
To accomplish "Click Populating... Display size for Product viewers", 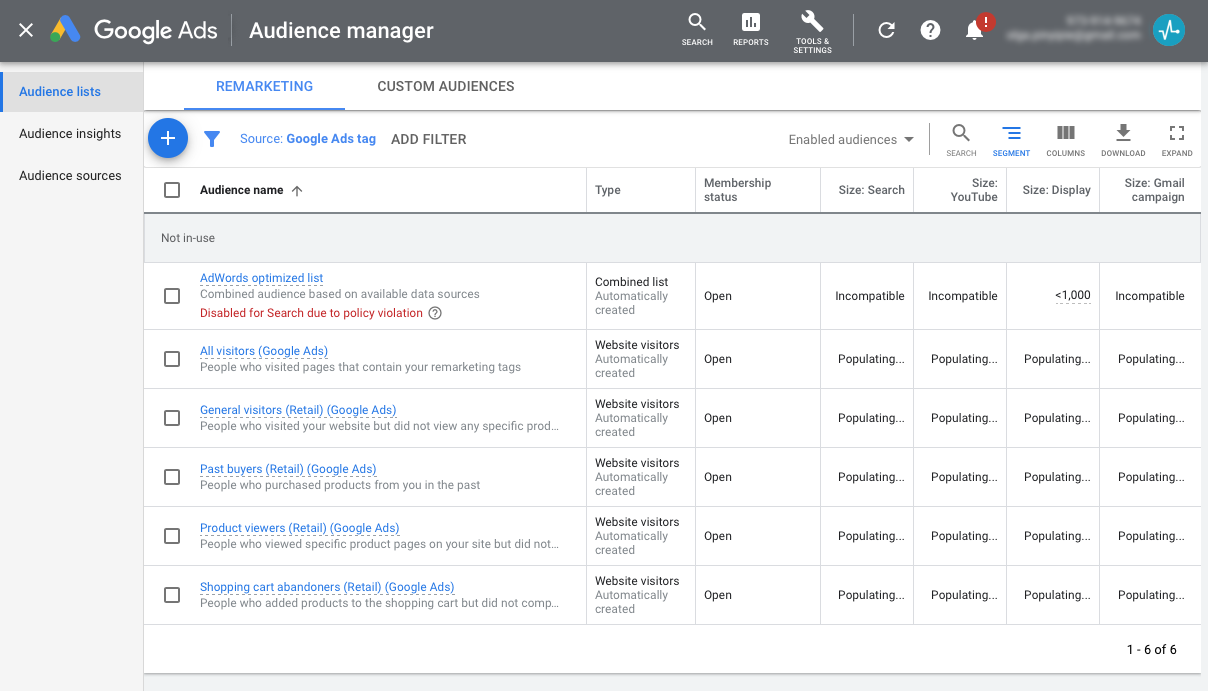I will 1057,536.
